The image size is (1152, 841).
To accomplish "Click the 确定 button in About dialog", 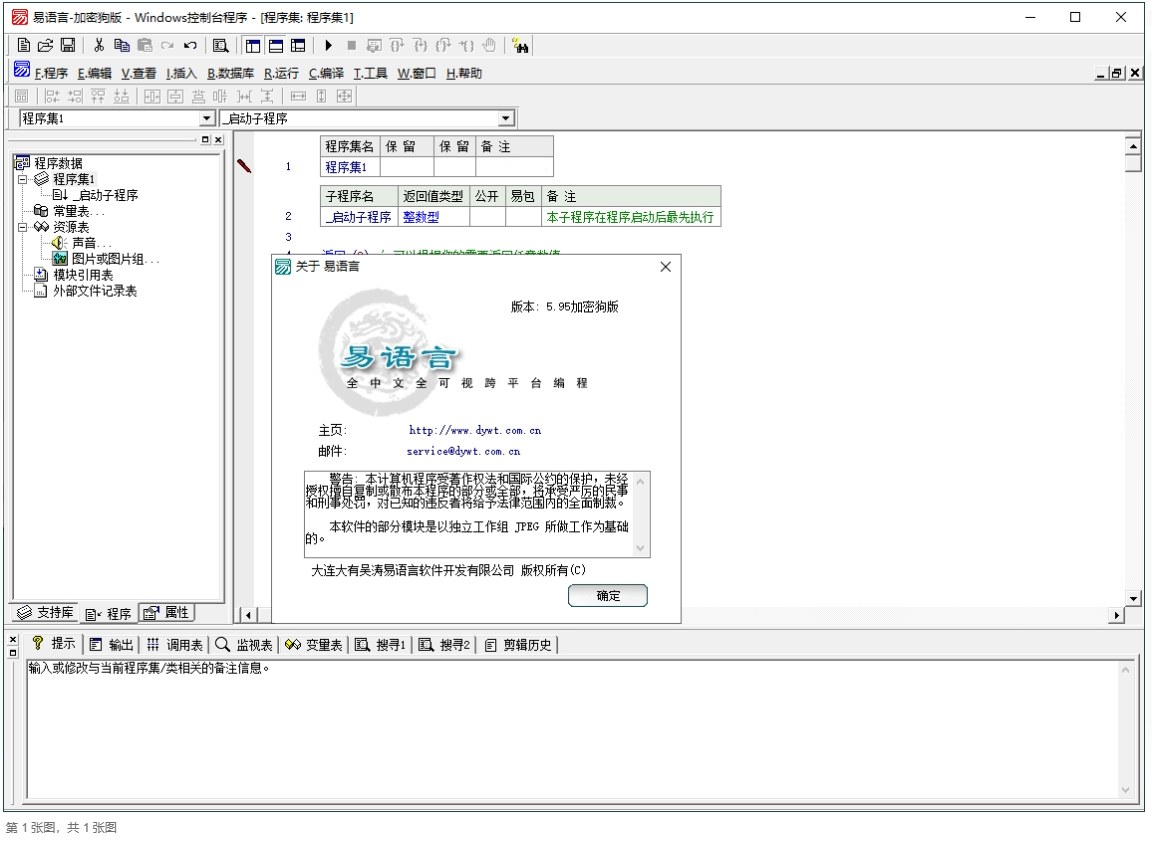I will point(608,596).
